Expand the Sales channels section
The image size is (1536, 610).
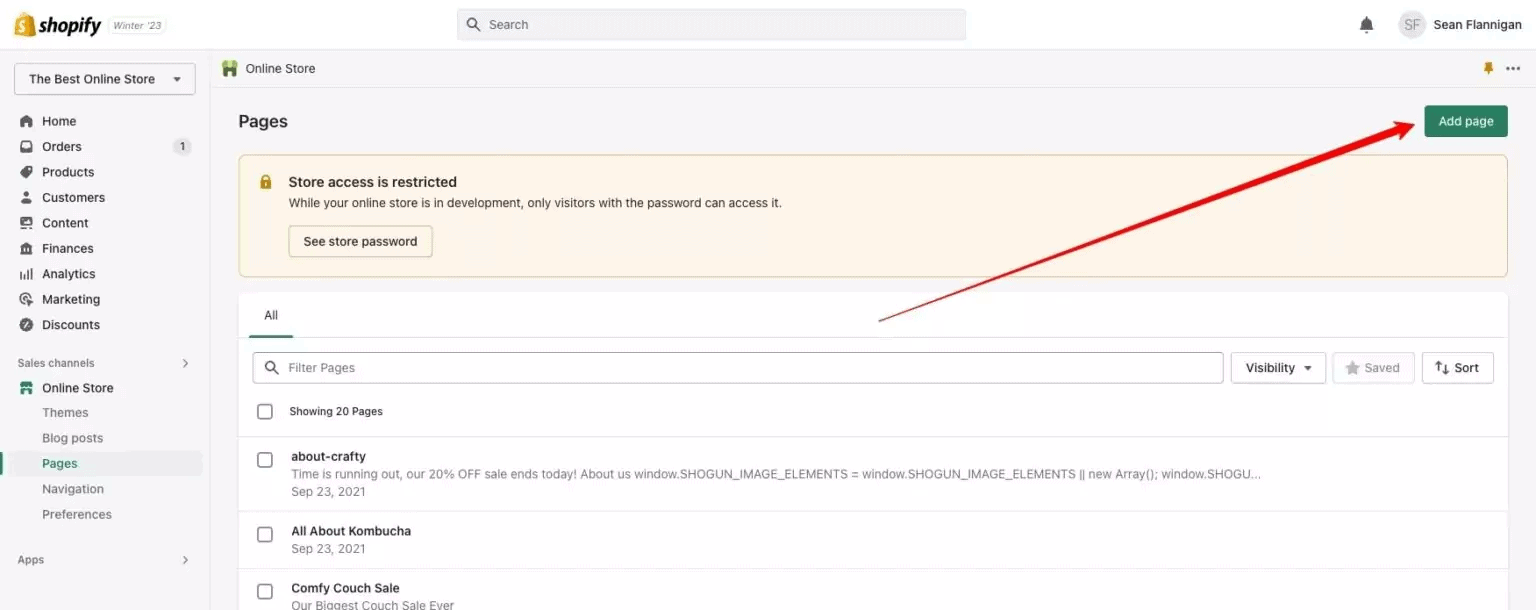[x=184, y=362]
